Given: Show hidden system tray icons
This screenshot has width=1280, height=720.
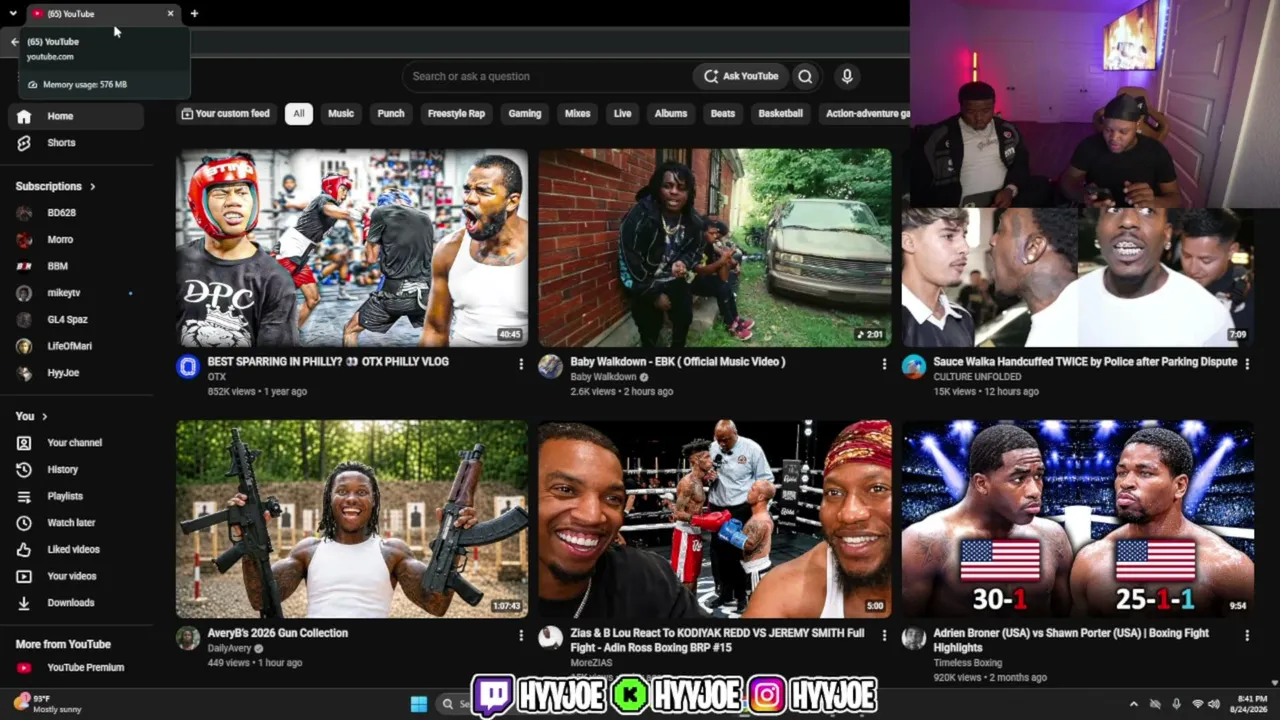Looking at the screenshot, I should [x=1133, y=704].
